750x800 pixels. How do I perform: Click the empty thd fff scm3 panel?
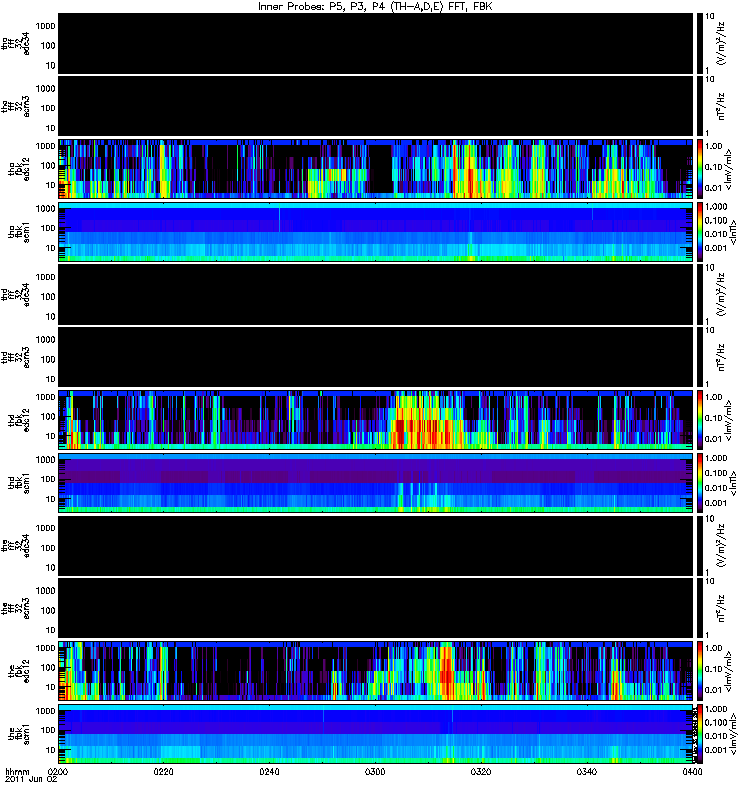pos(376,357)
